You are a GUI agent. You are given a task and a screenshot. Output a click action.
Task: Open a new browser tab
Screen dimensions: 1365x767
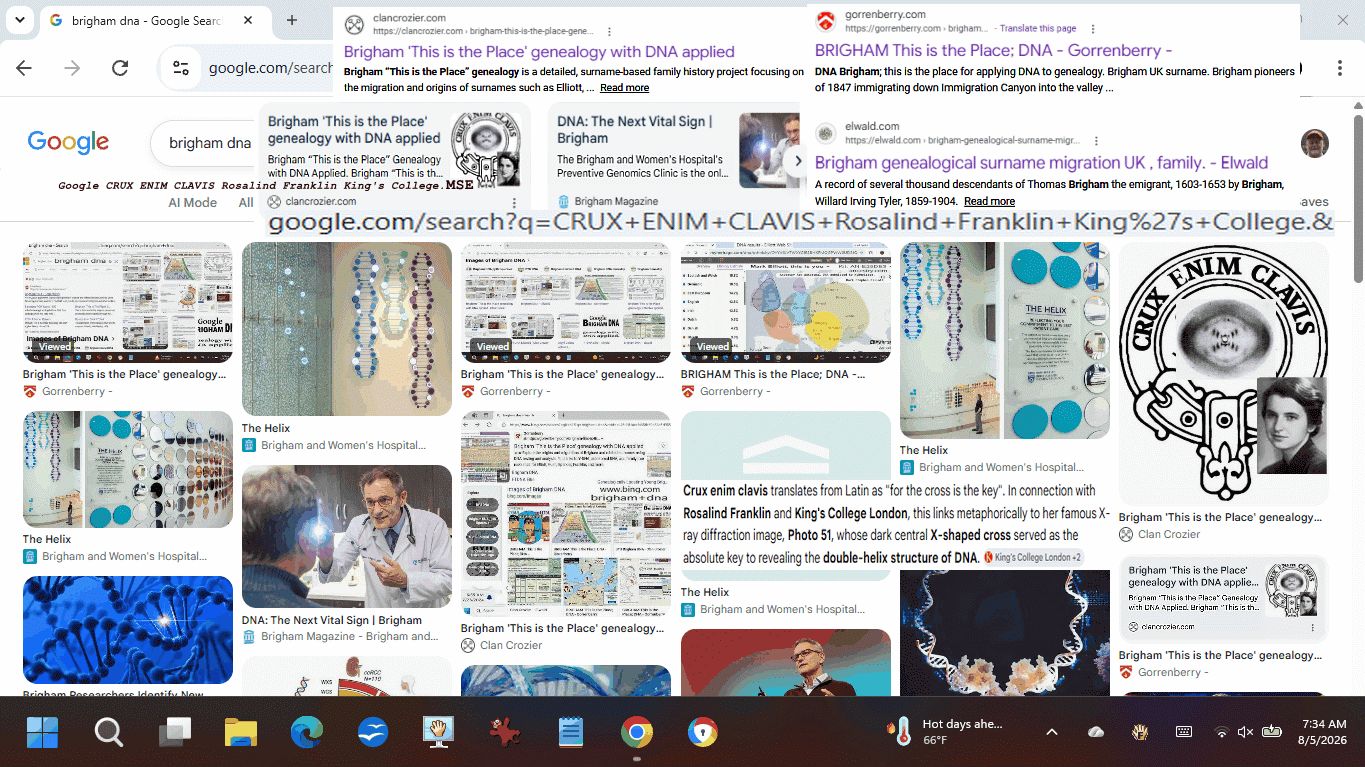[x=291, y=20]
